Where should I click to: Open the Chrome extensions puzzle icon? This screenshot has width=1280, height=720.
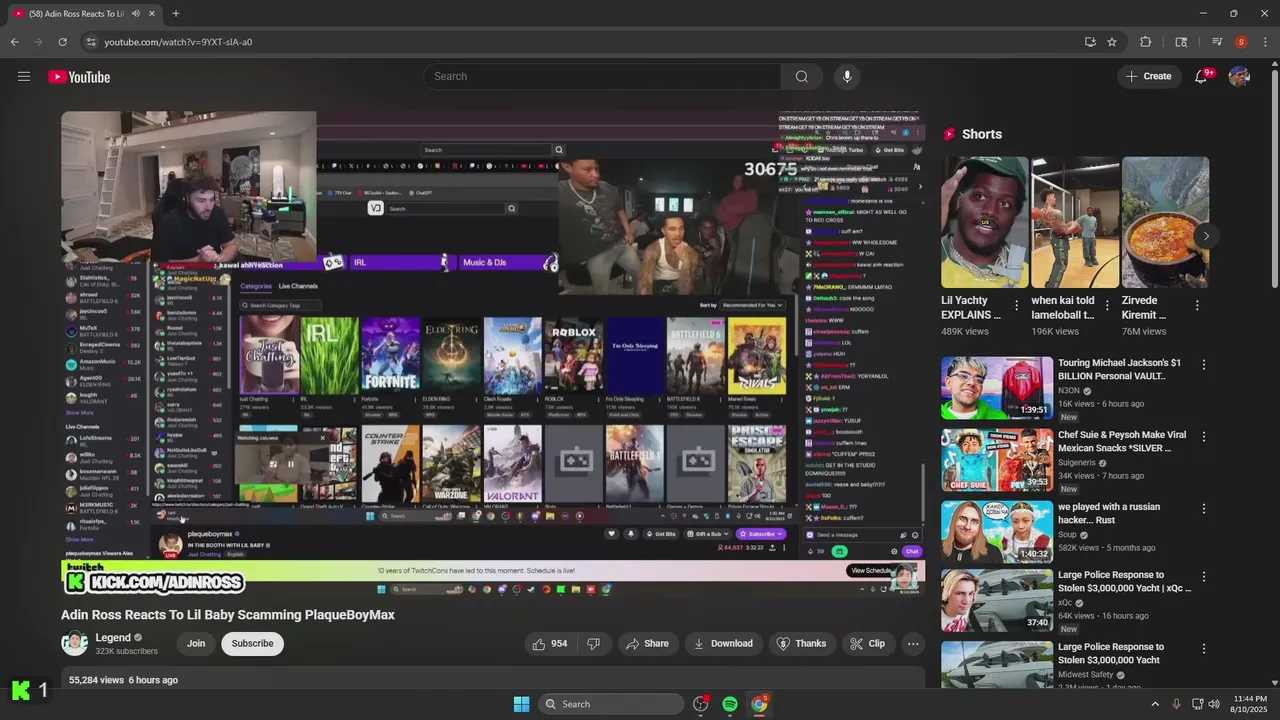point(1146,42)
